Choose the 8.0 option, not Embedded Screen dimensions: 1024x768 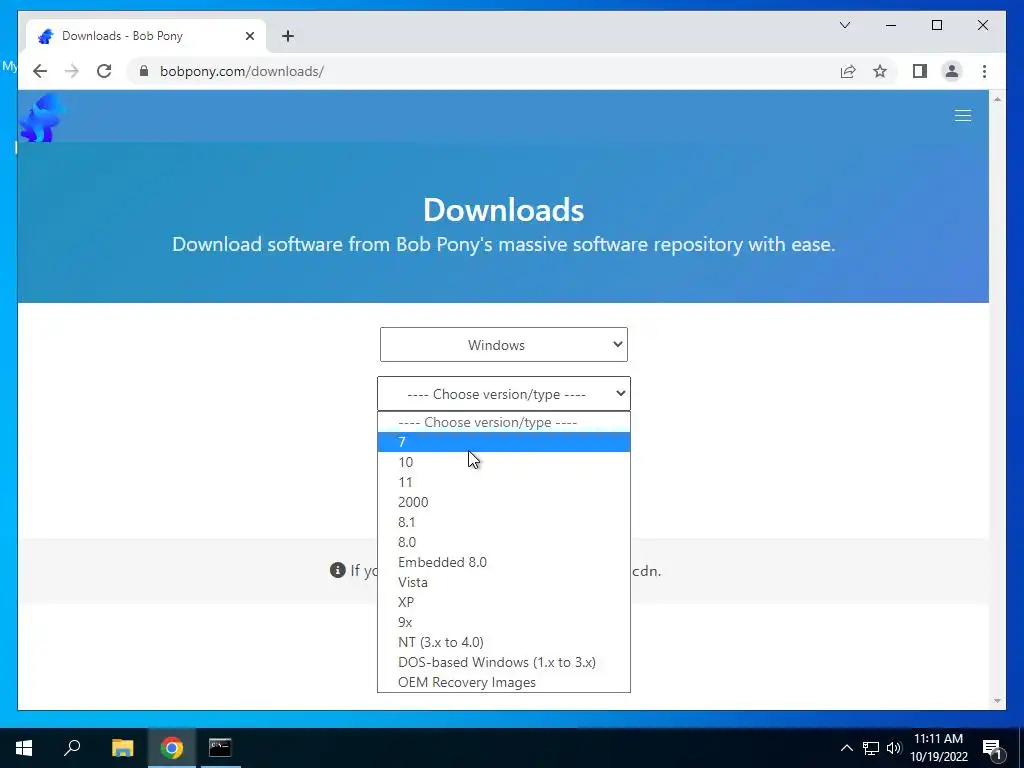[x=504, y=542]
